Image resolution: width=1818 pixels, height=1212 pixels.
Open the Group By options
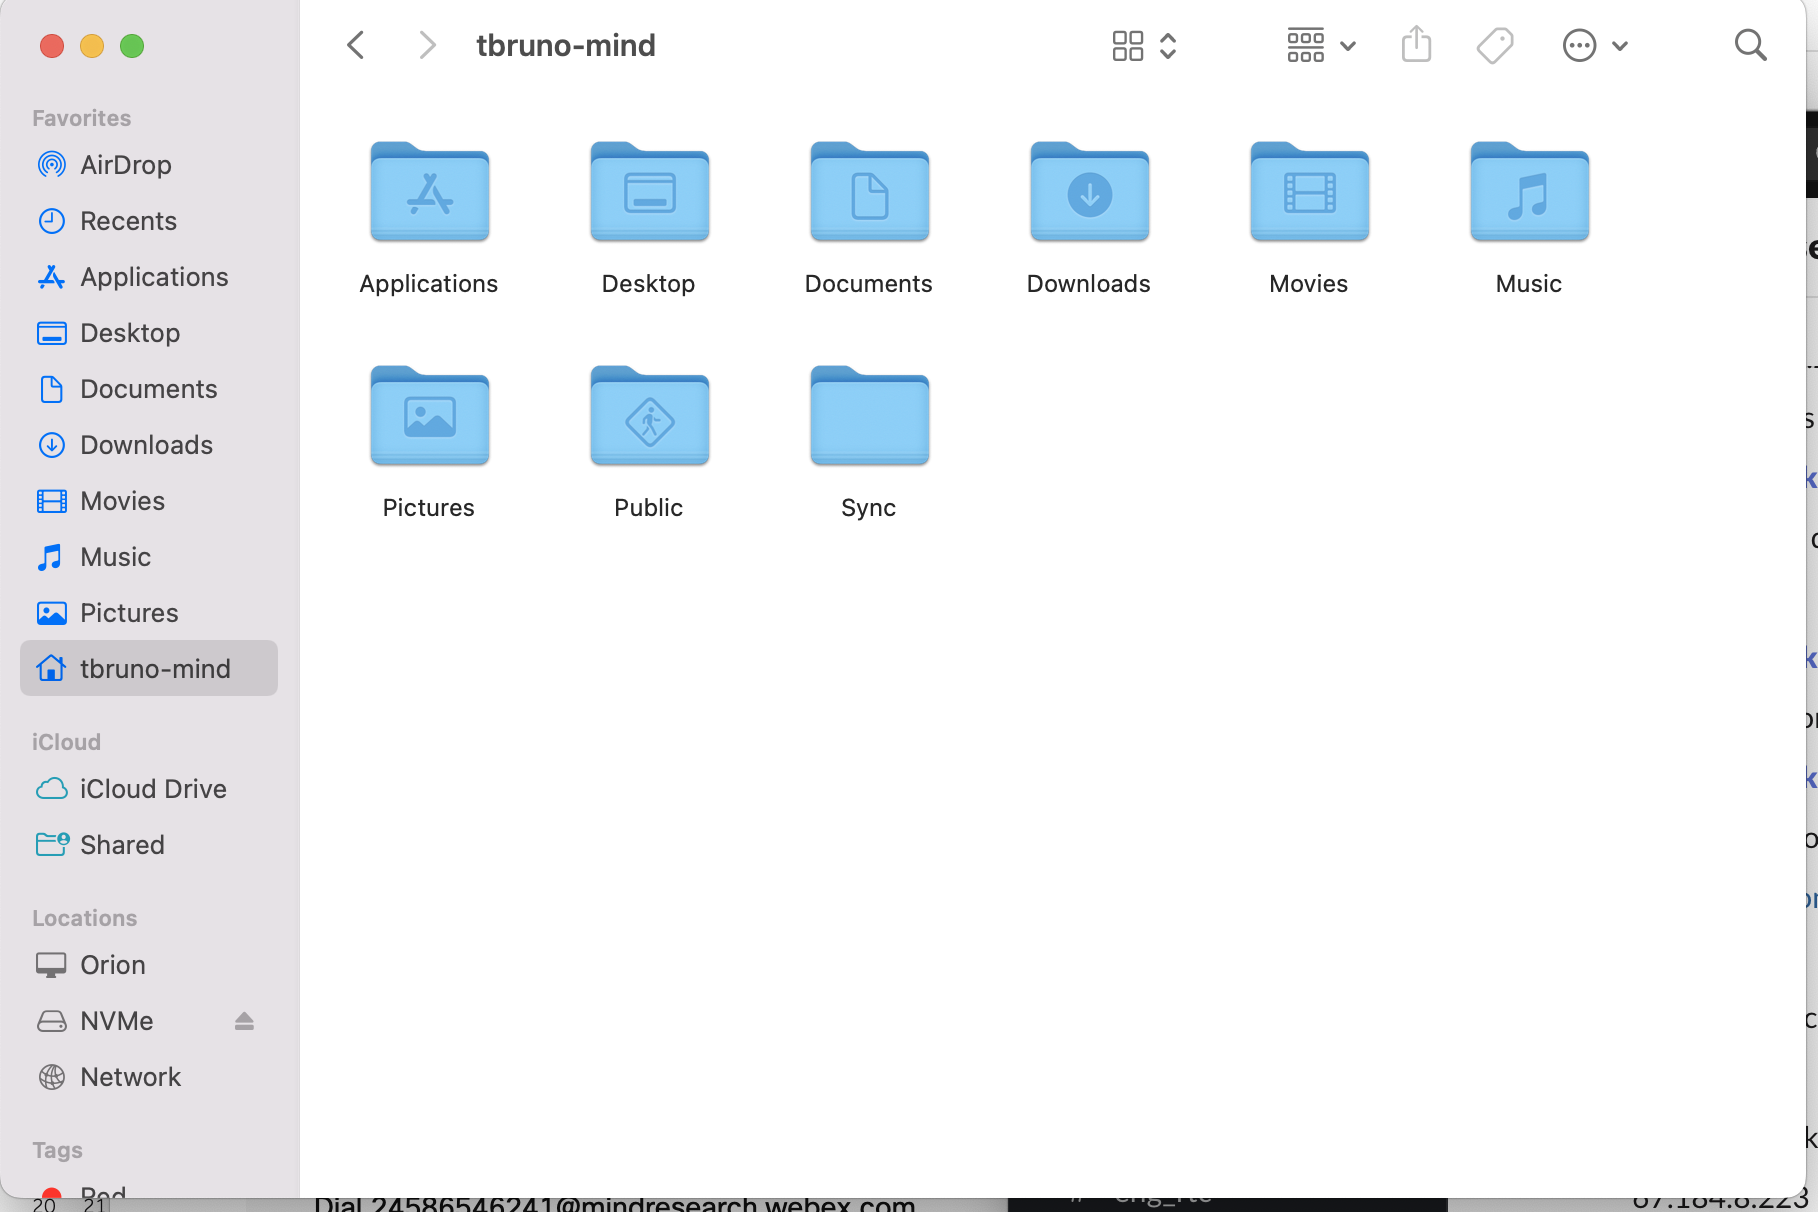1320,45
